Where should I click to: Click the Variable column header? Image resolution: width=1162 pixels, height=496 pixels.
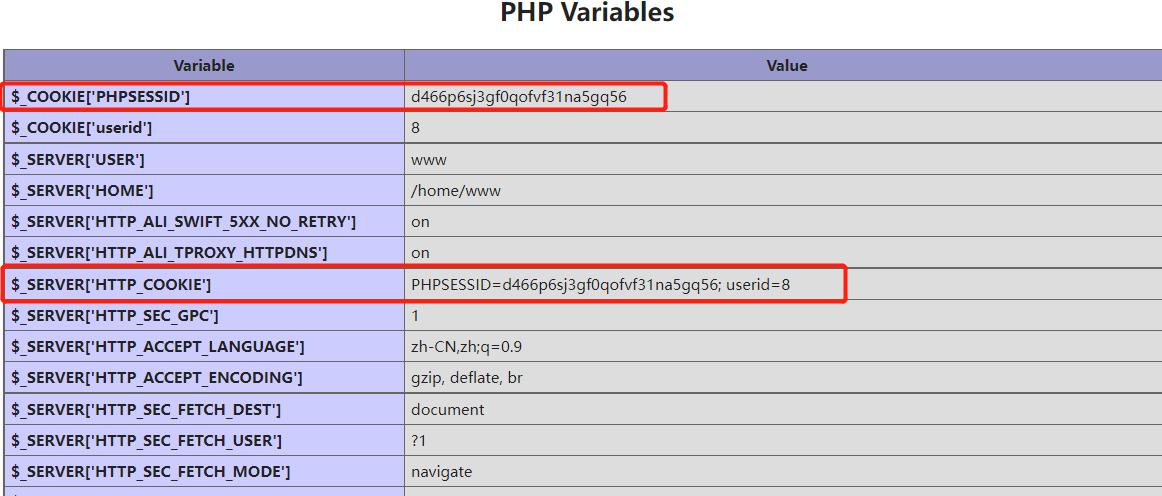(x=204, y=65)
